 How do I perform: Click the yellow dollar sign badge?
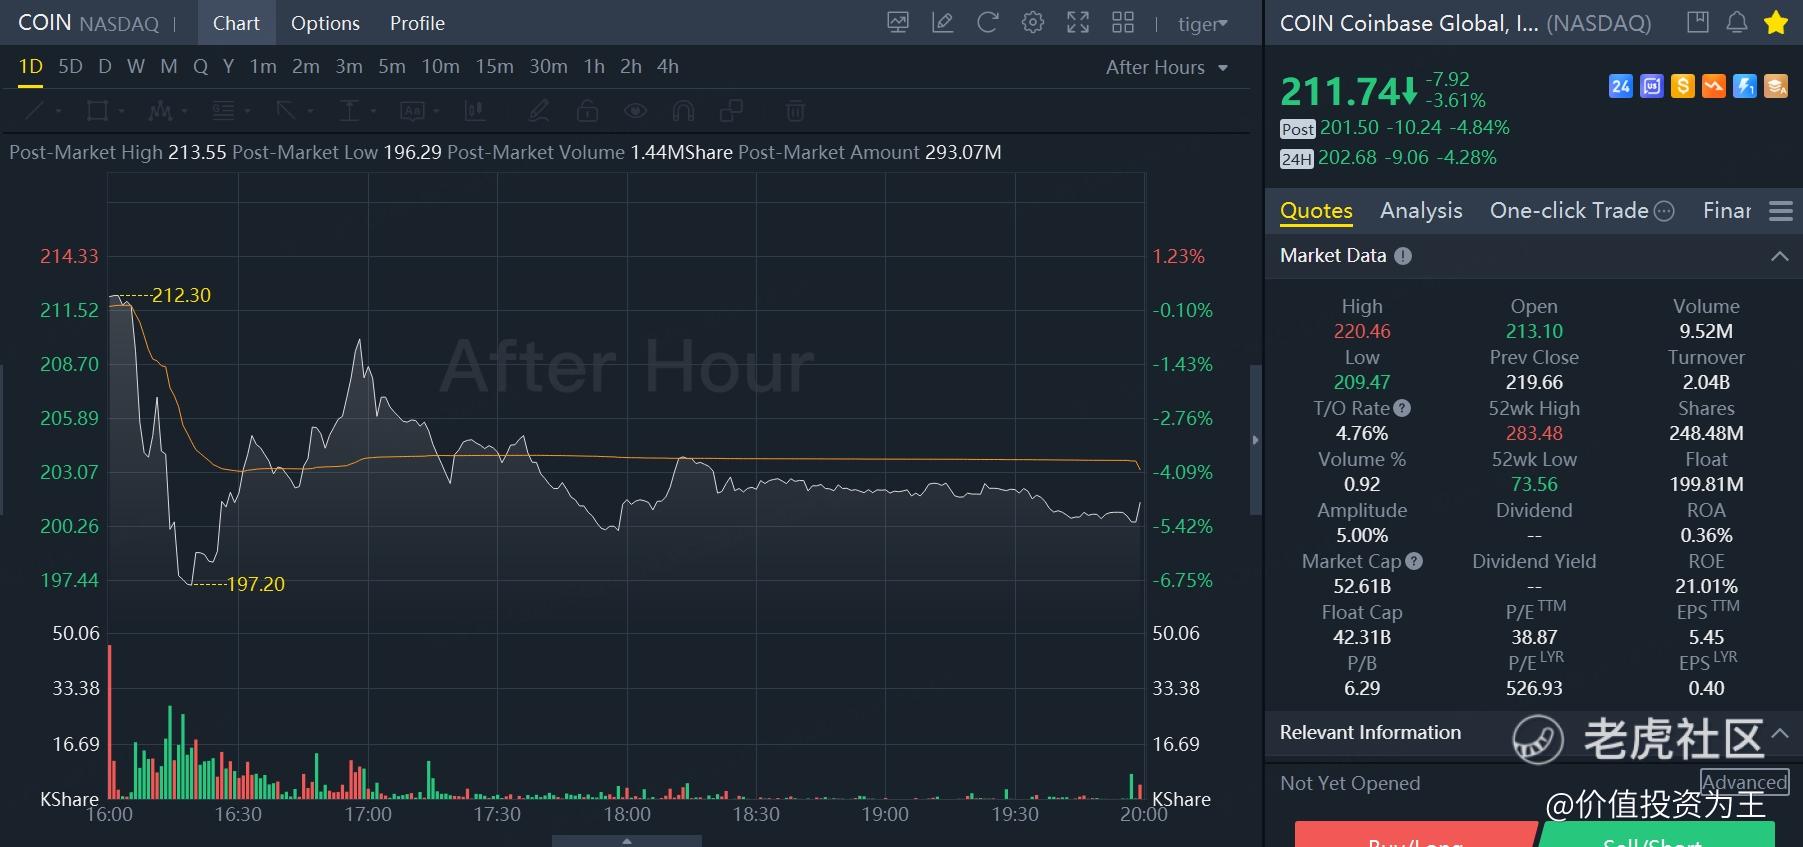tap(1683, 86)
